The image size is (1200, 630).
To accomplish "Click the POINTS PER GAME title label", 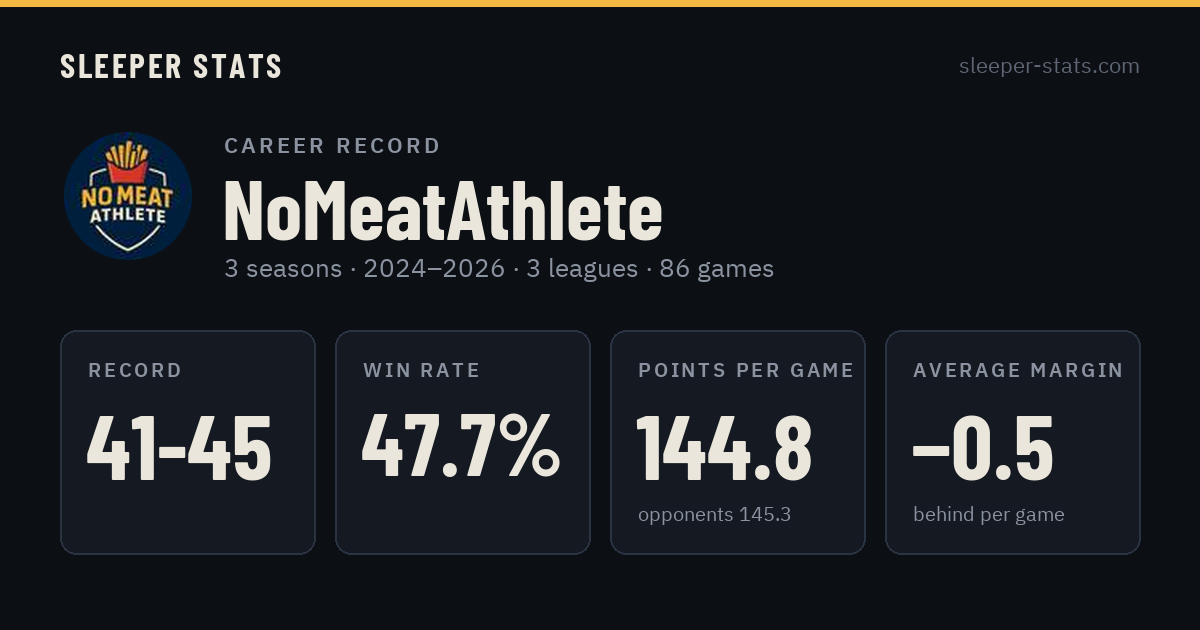I will coord(746,370).
